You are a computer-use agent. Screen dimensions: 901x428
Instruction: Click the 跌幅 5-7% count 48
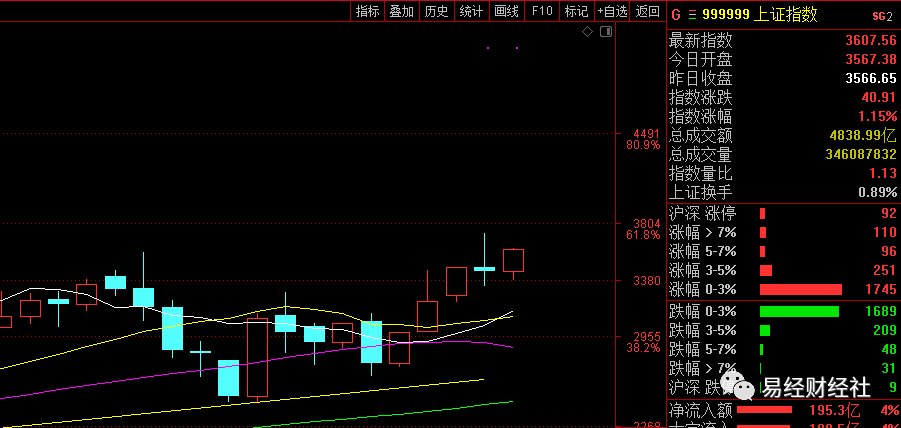888,349
